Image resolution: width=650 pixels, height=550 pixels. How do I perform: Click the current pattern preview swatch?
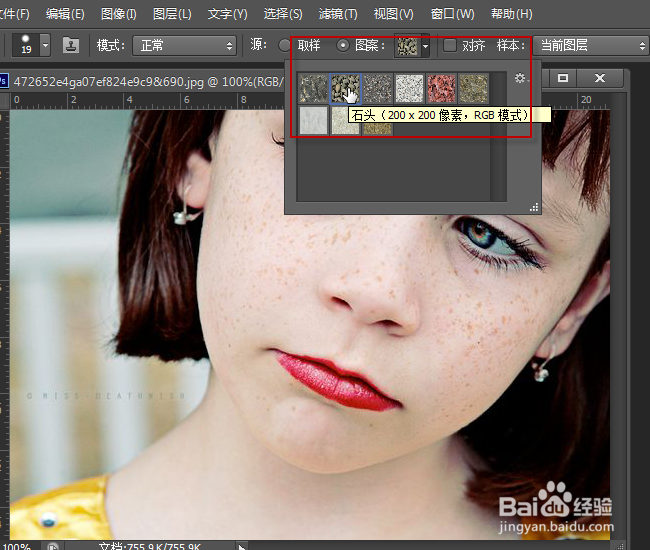click(x=407, y=46)
